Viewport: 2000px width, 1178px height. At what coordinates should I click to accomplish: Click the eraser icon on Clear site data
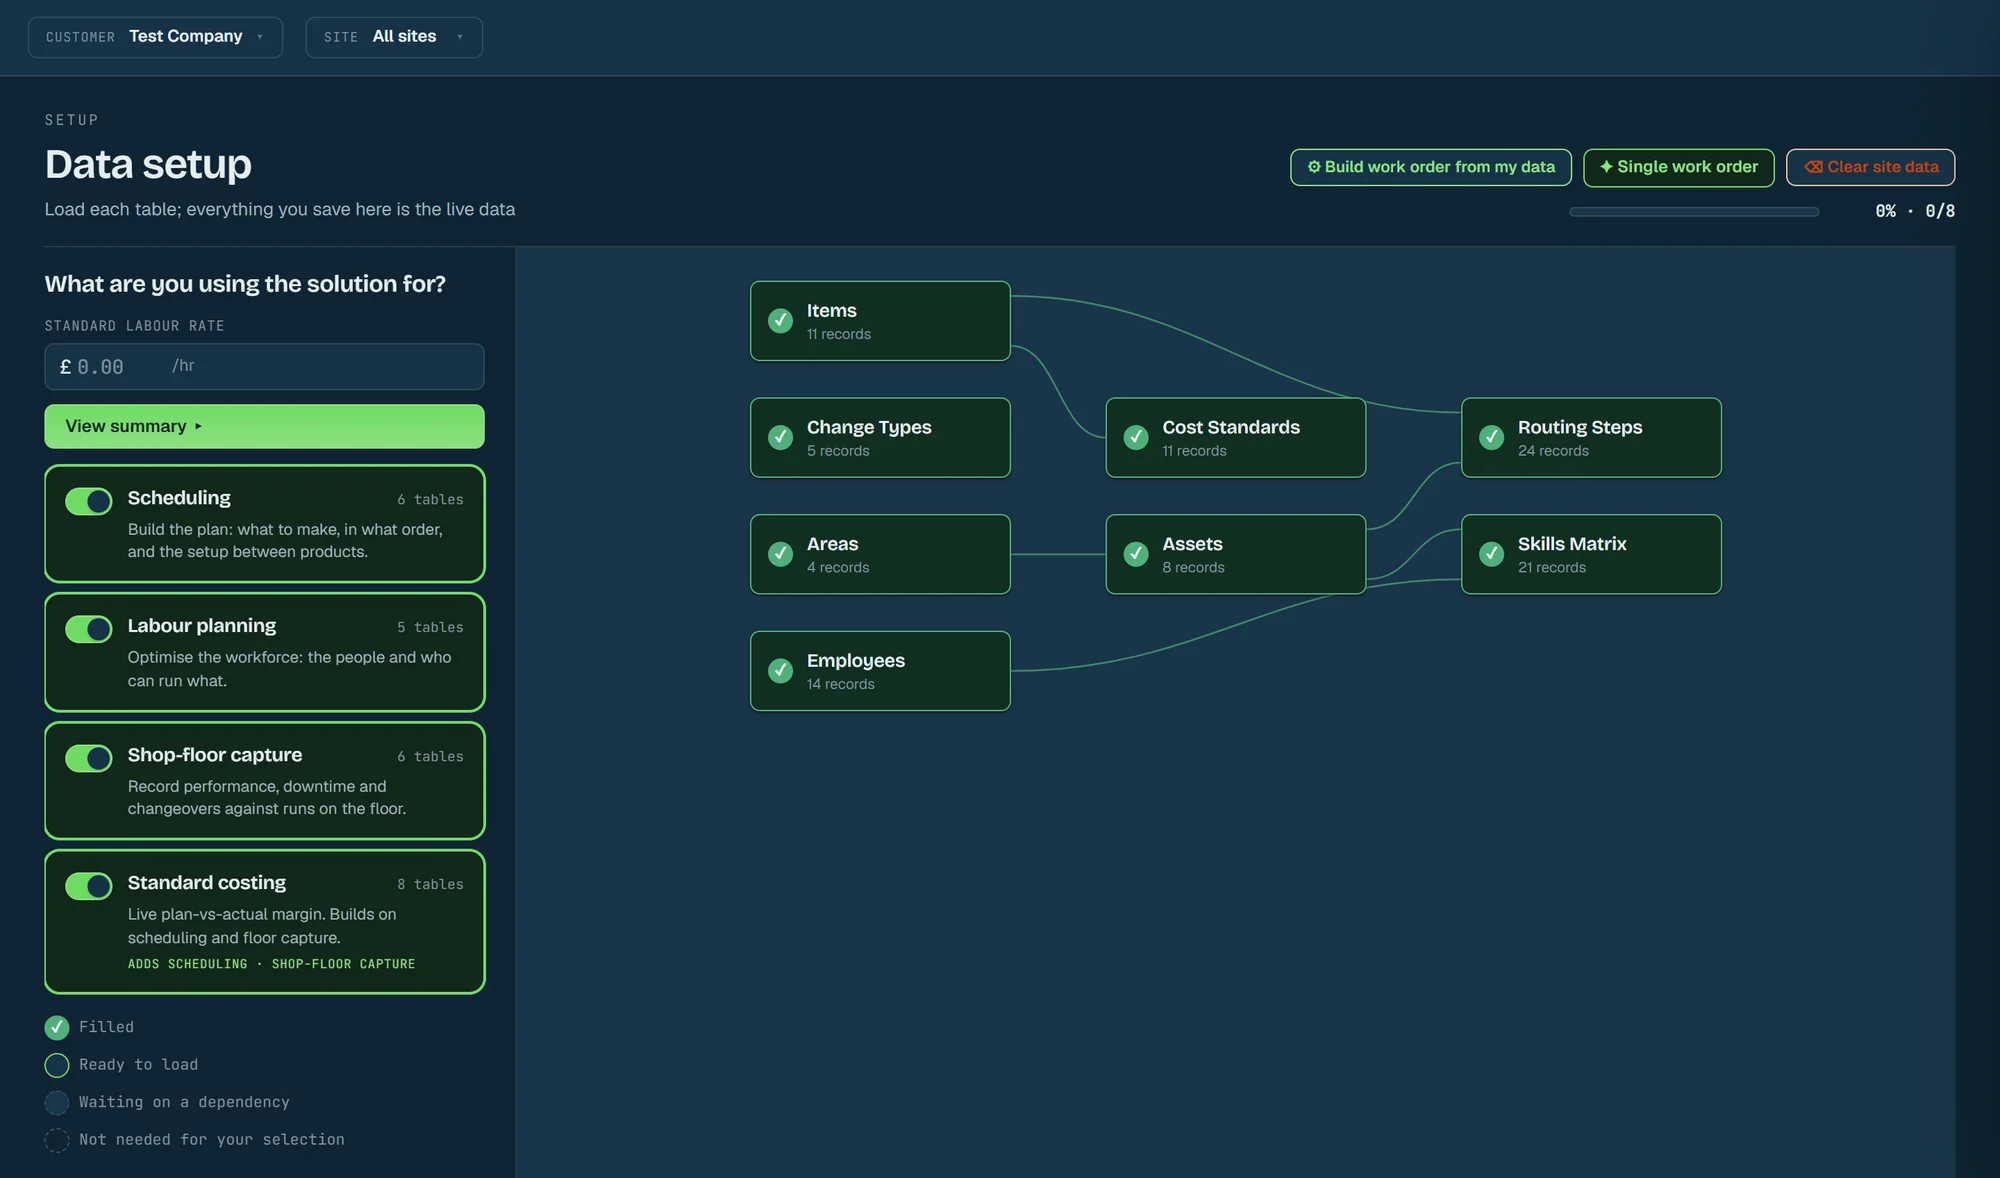coord(1813,167)
